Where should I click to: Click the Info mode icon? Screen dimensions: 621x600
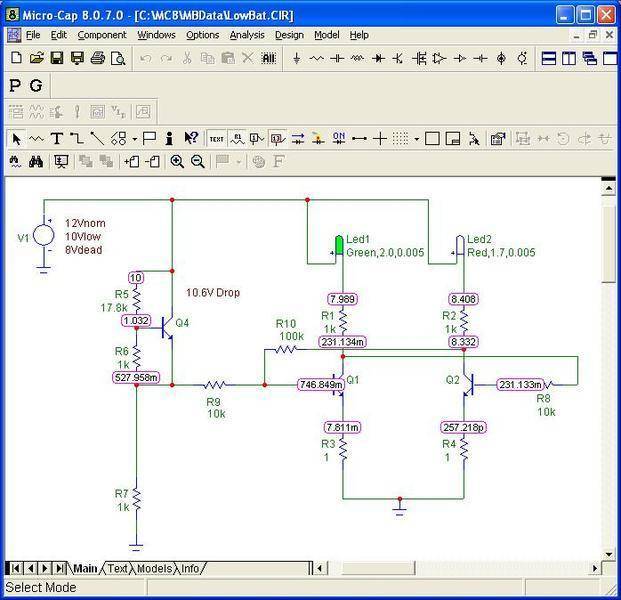[170, 138]
